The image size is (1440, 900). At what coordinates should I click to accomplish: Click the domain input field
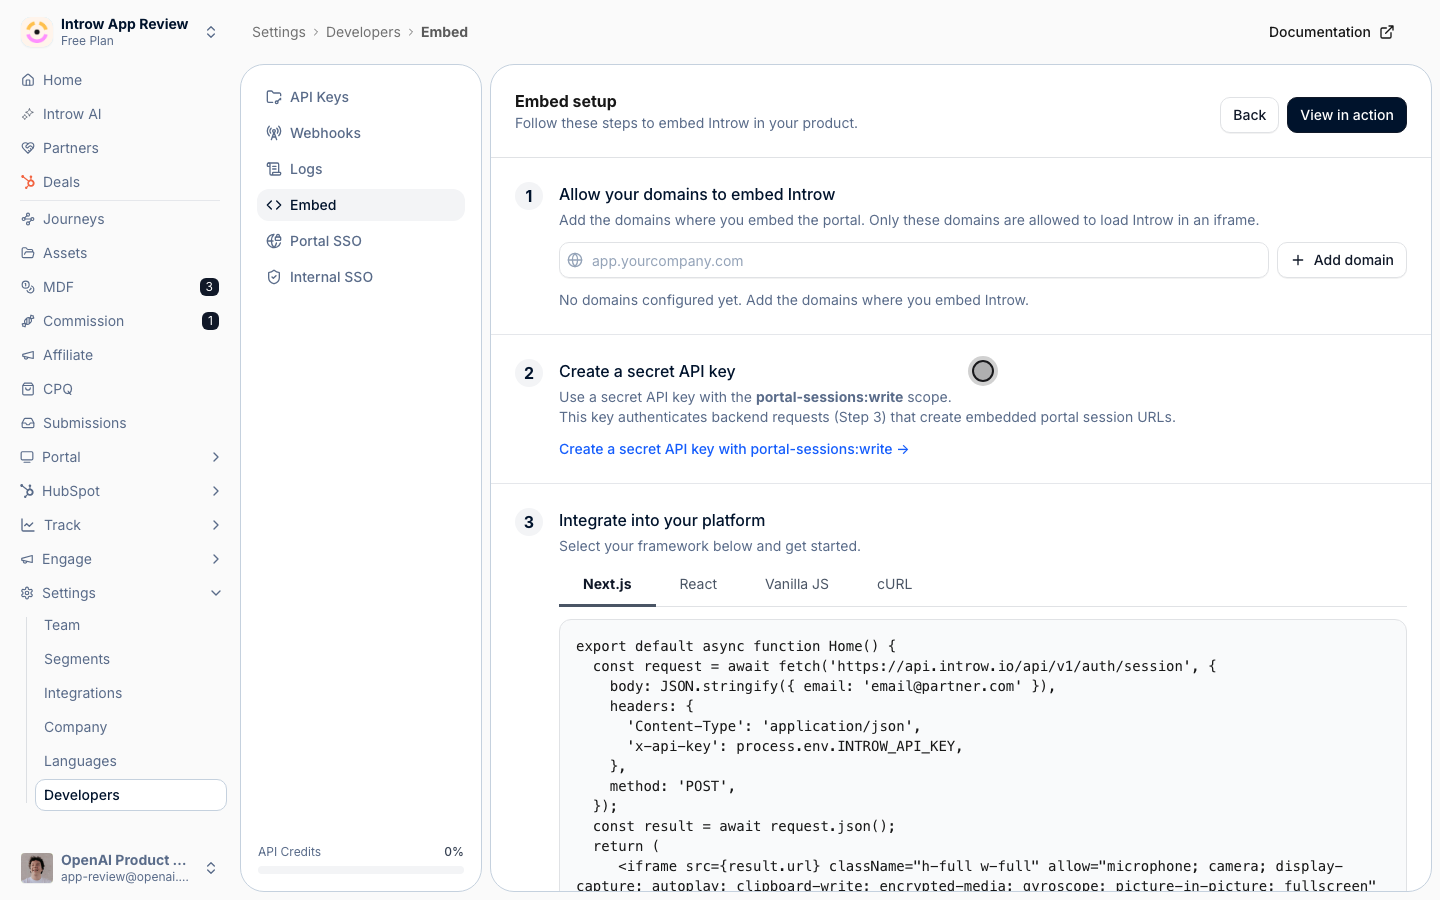pos(914,260)
